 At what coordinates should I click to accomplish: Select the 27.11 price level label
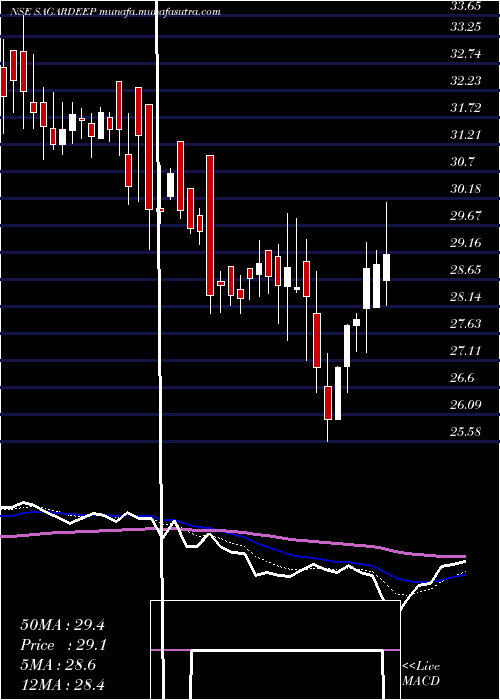pos(466,350)
